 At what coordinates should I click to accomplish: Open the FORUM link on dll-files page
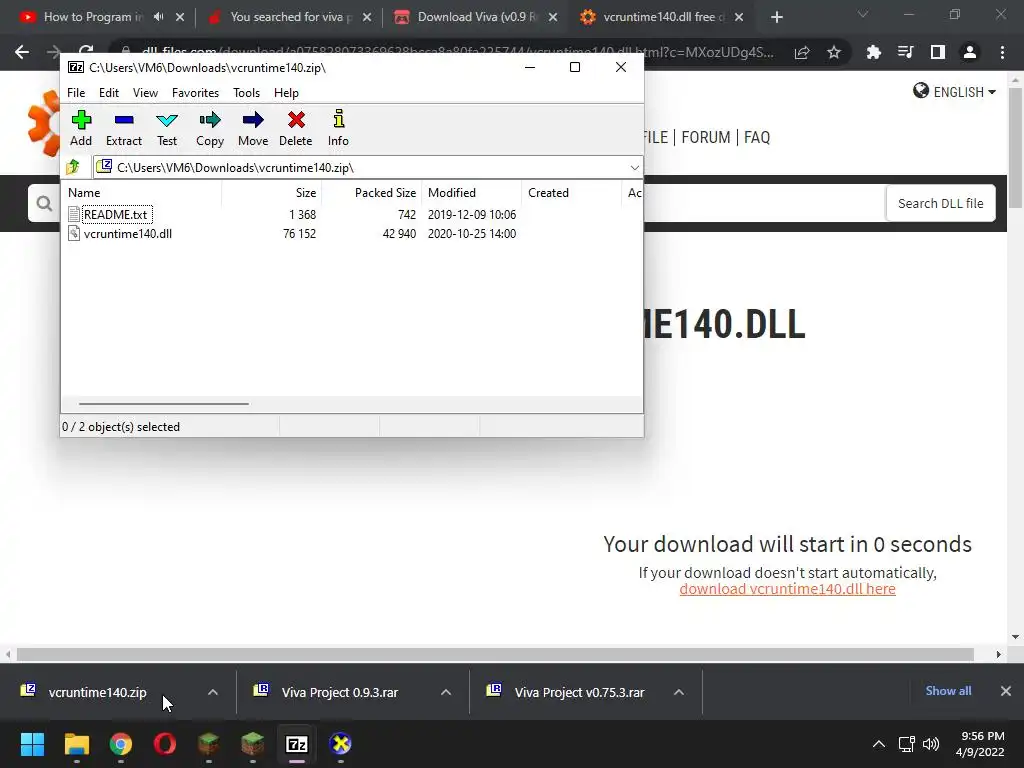[x=706, y=137]
